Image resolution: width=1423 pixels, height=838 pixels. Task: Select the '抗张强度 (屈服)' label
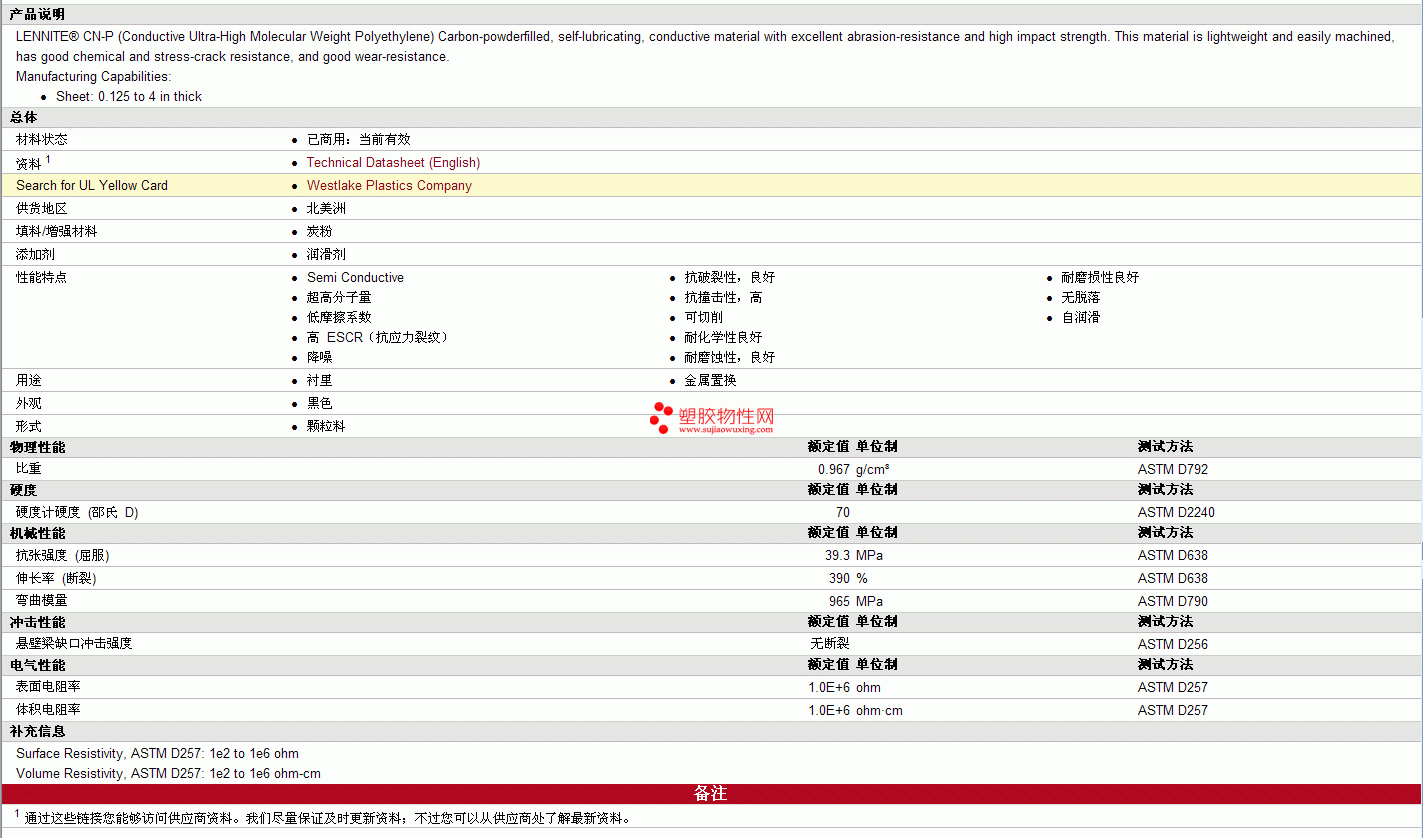pyautogui.click(x=63, y=555)
